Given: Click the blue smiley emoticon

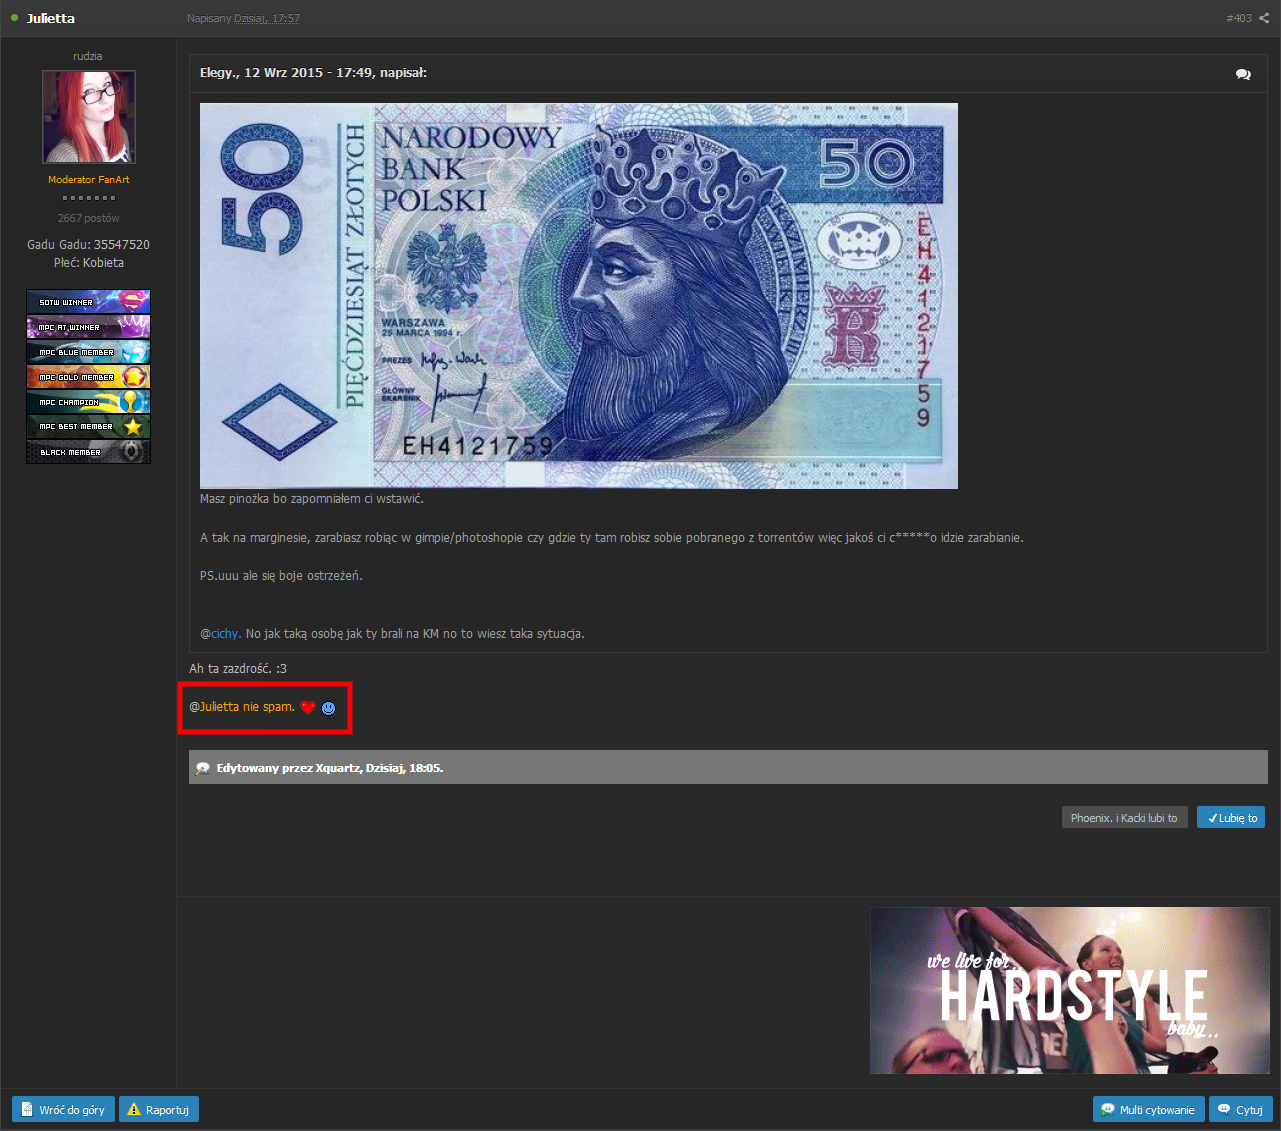Looking at the screenshot, I should [328, 708].
